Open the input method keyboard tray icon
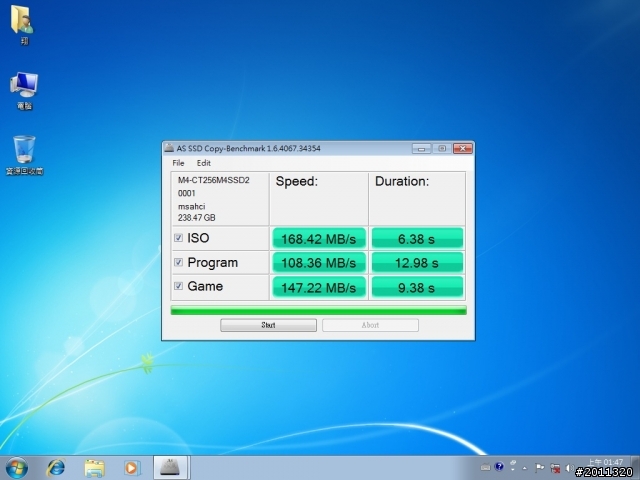Screen dimensions: 640x480 click(x=485, y=467)
